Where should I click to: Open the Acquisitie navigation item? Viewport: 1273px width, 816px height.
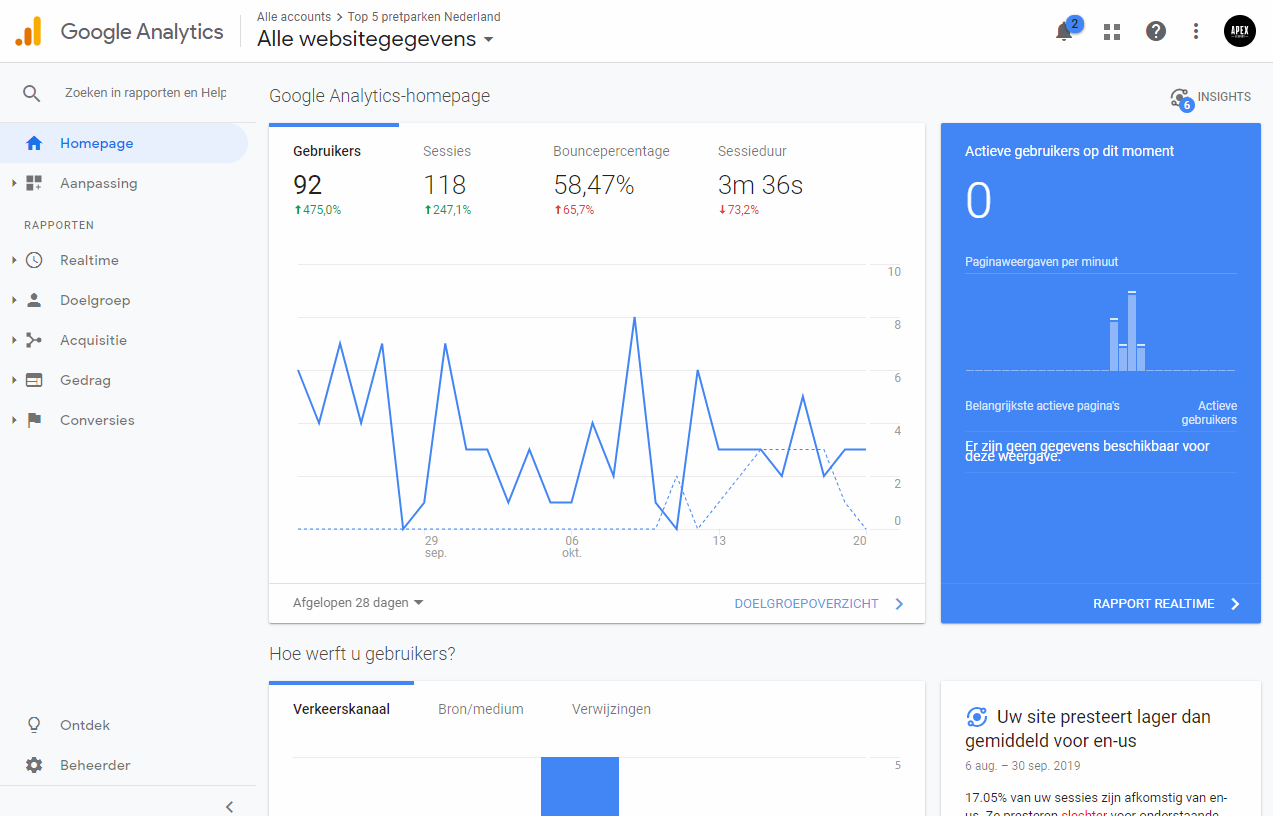(x=124, y=340)
